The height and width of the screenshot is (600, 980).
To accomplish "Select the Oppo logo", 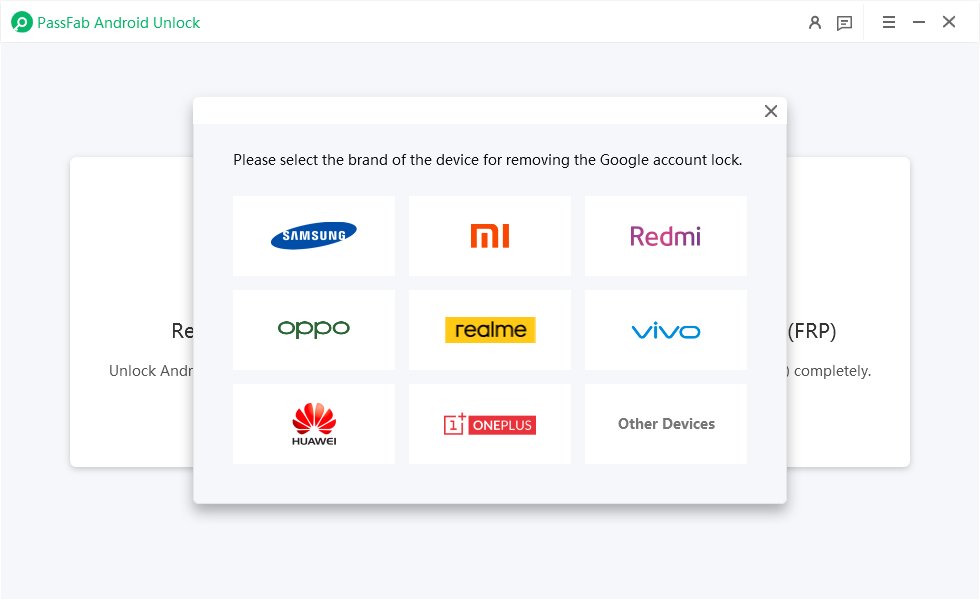I will pos(313,329).
